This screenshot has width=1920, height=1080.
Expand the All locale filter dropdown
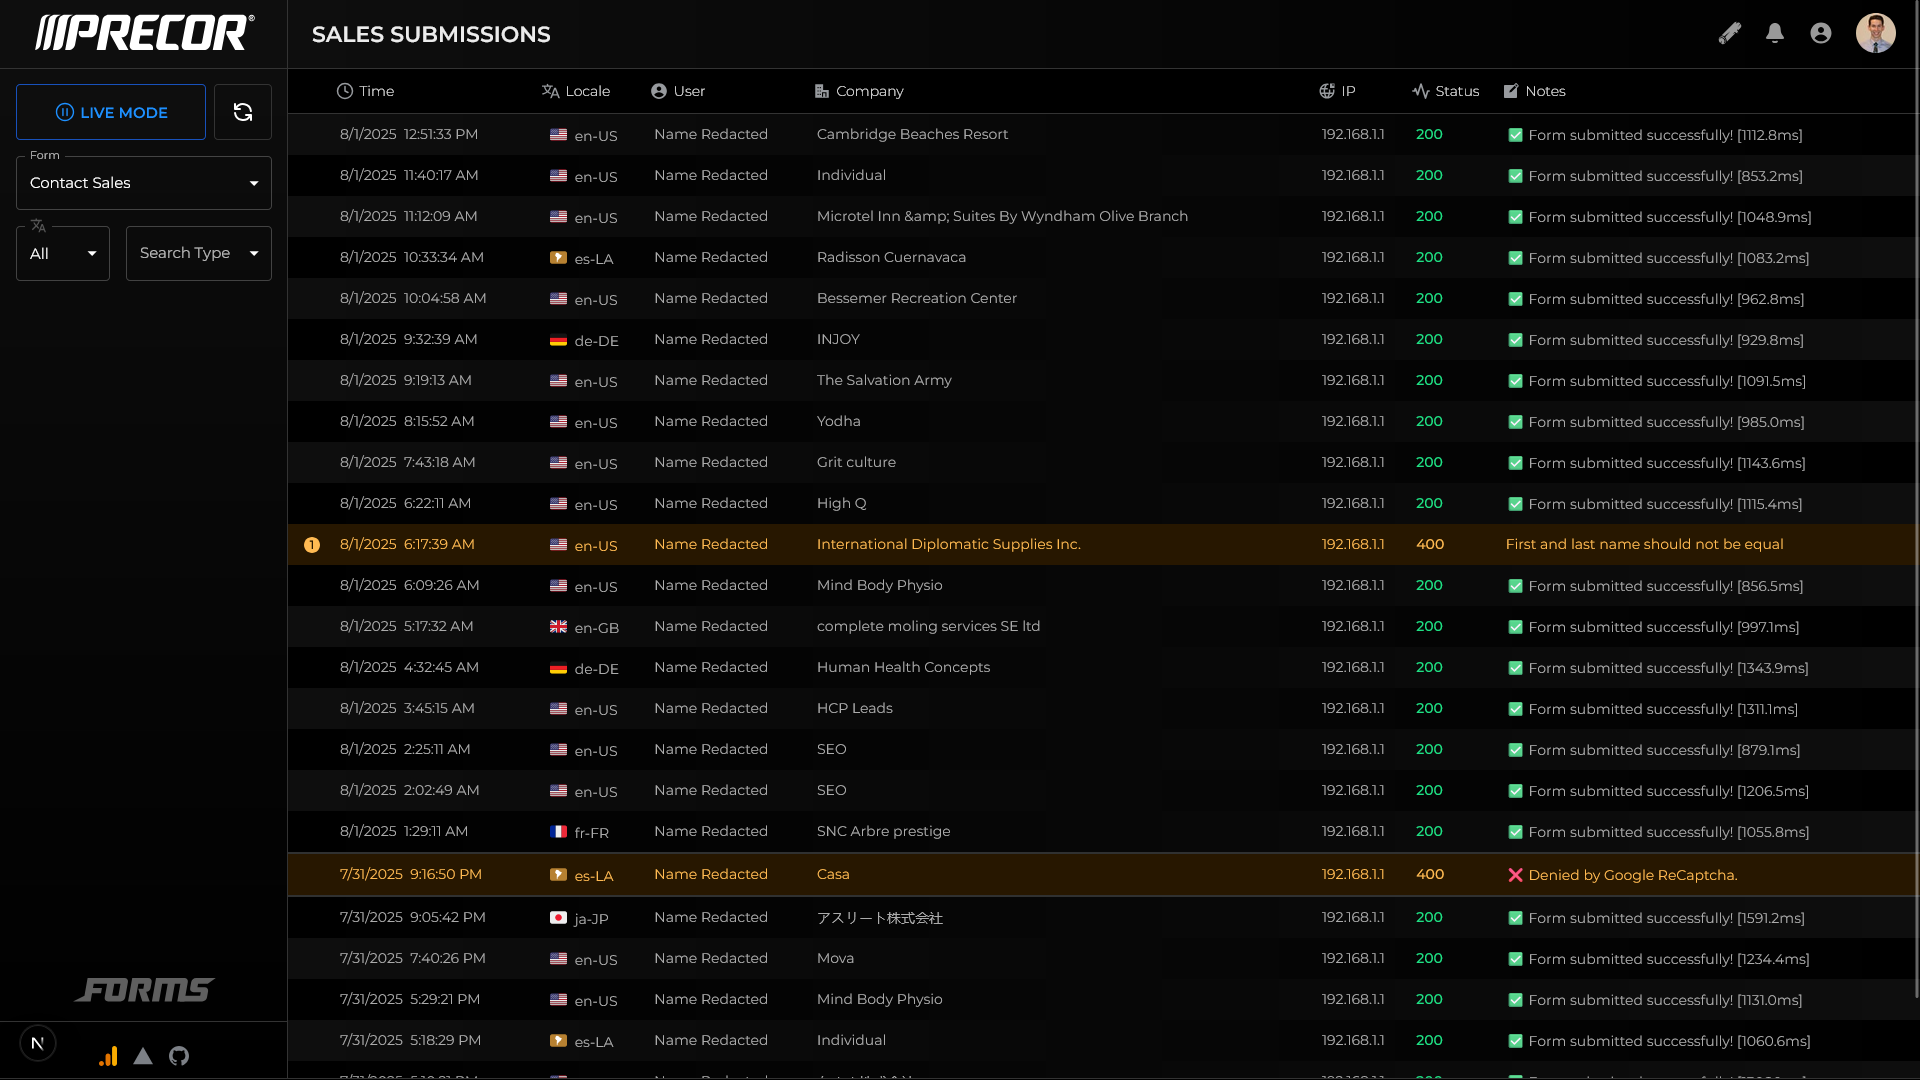pos(63,254)
